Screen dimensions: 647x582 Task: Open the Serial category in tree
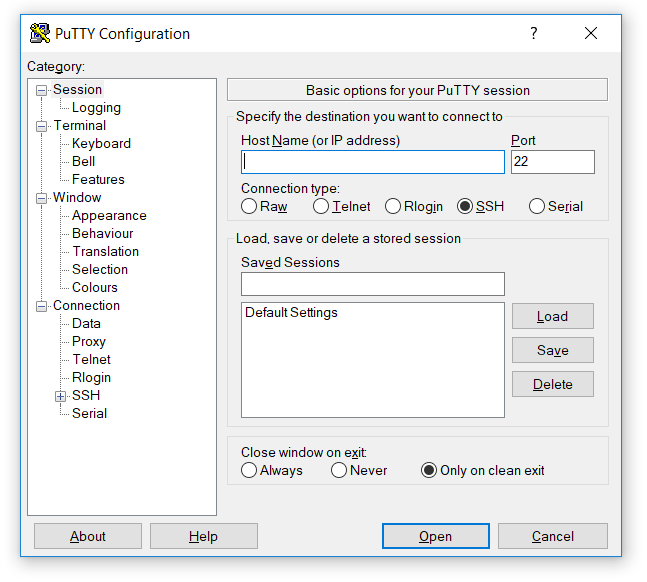[x=89, y=414]
